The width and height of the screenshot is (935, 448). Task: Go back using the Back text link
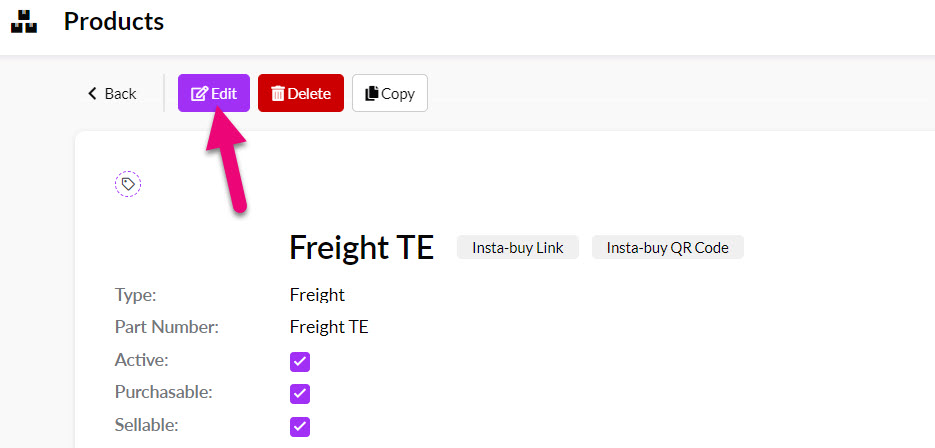(x=120, y=94)
